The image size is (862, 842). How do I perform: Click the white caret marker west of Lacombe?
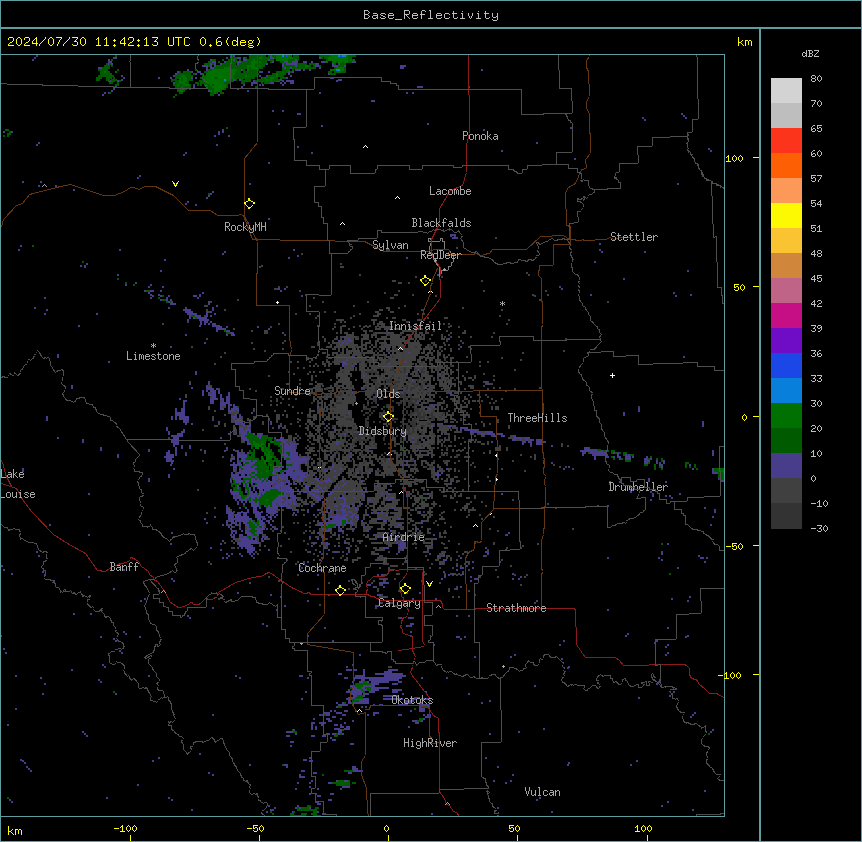click(397, 198)
